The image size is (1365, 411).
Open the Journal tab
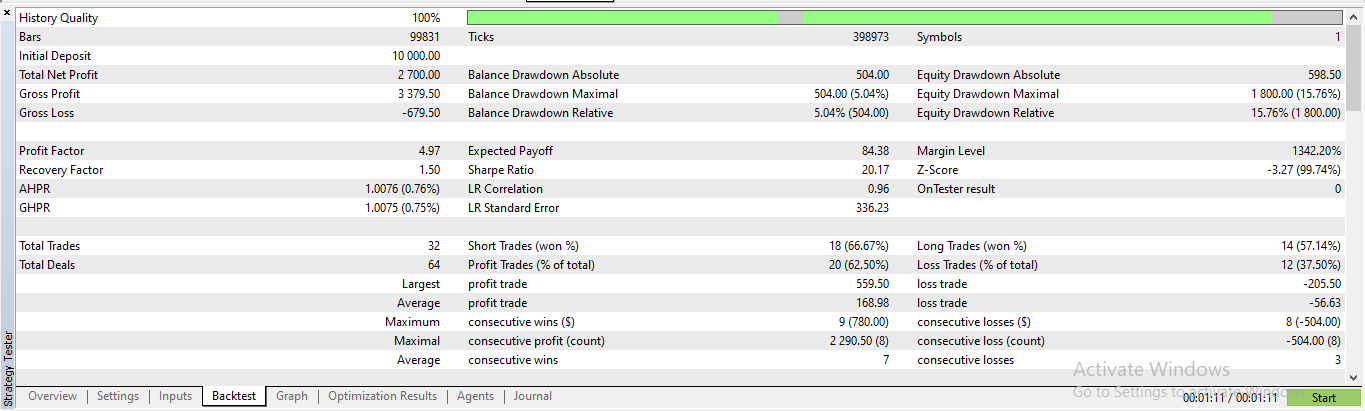533,396
